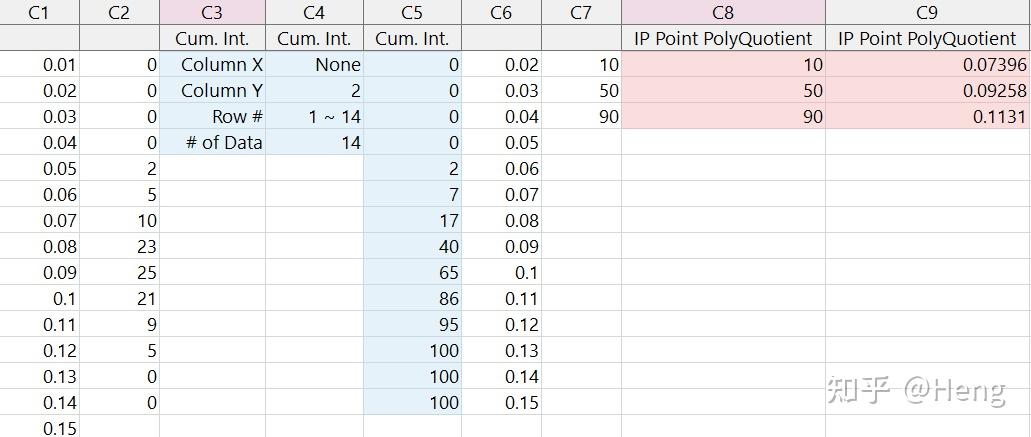The image size is (1031, 437).
Task: Click the C3 column header
Action: pyautogui.click(x=212, y=13)
